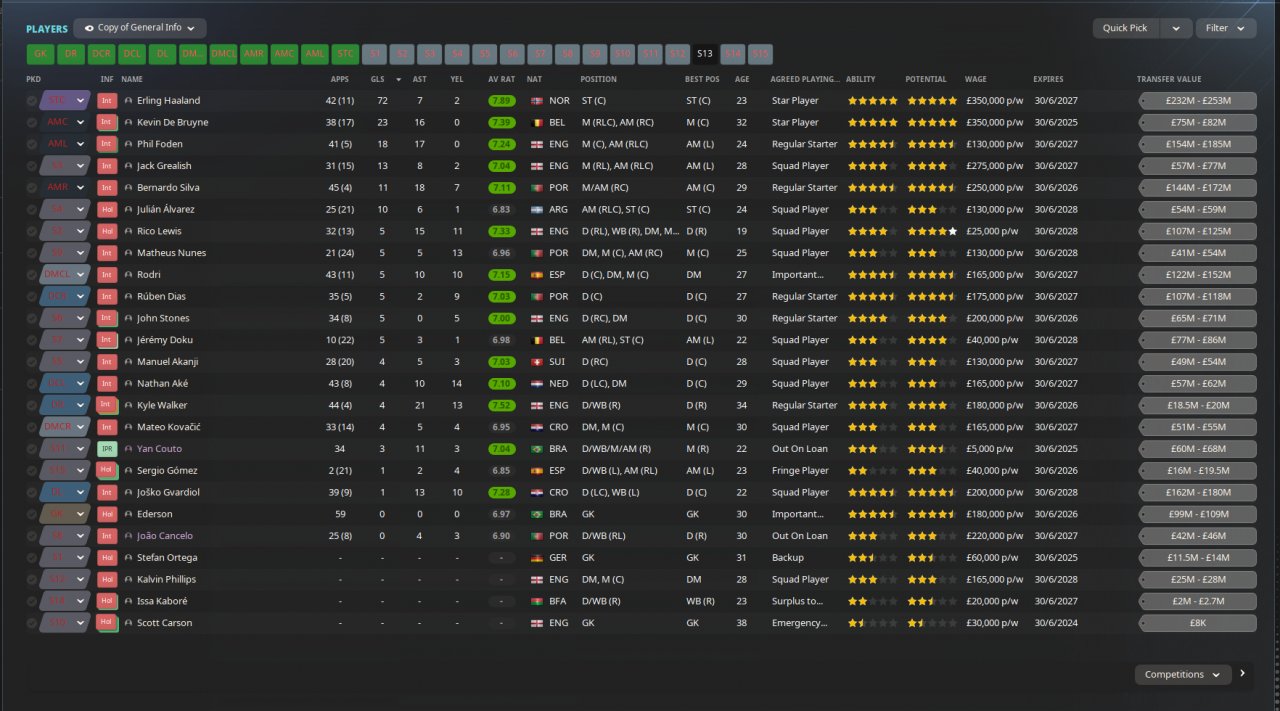The height and width of the screenshot is (711, 1280).
Task: Click Ederson's Hol info icon
Action: 108,514
